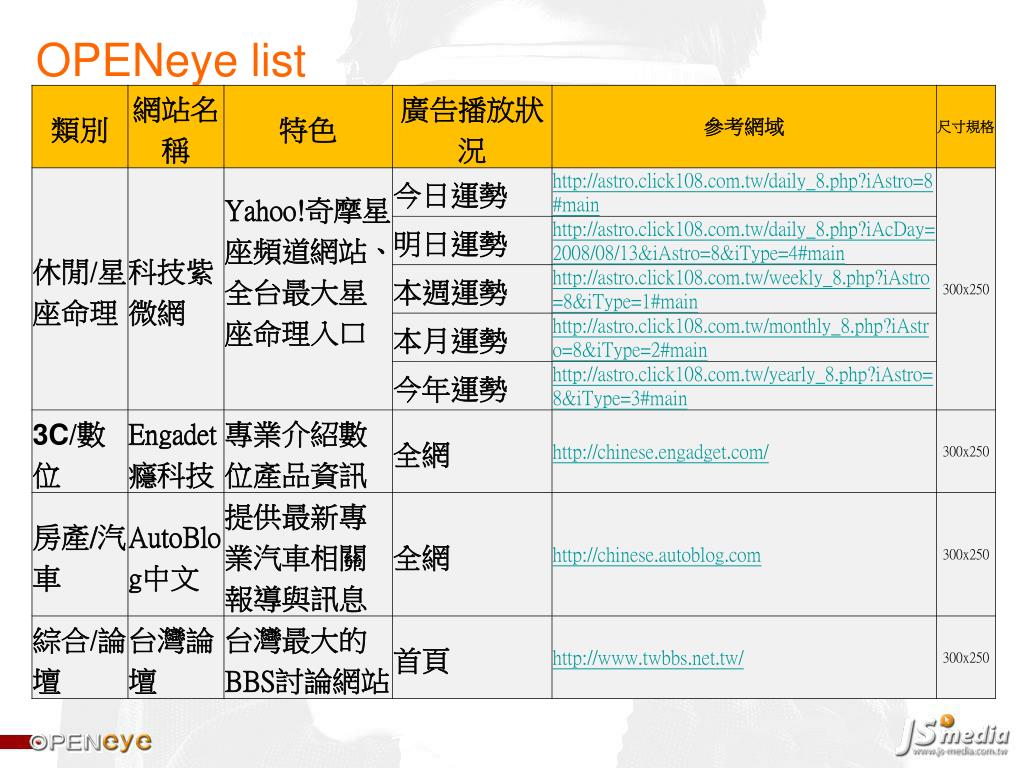Select the 類別 column header
This screenshot has height=768, width=1024.
(80, 127)
